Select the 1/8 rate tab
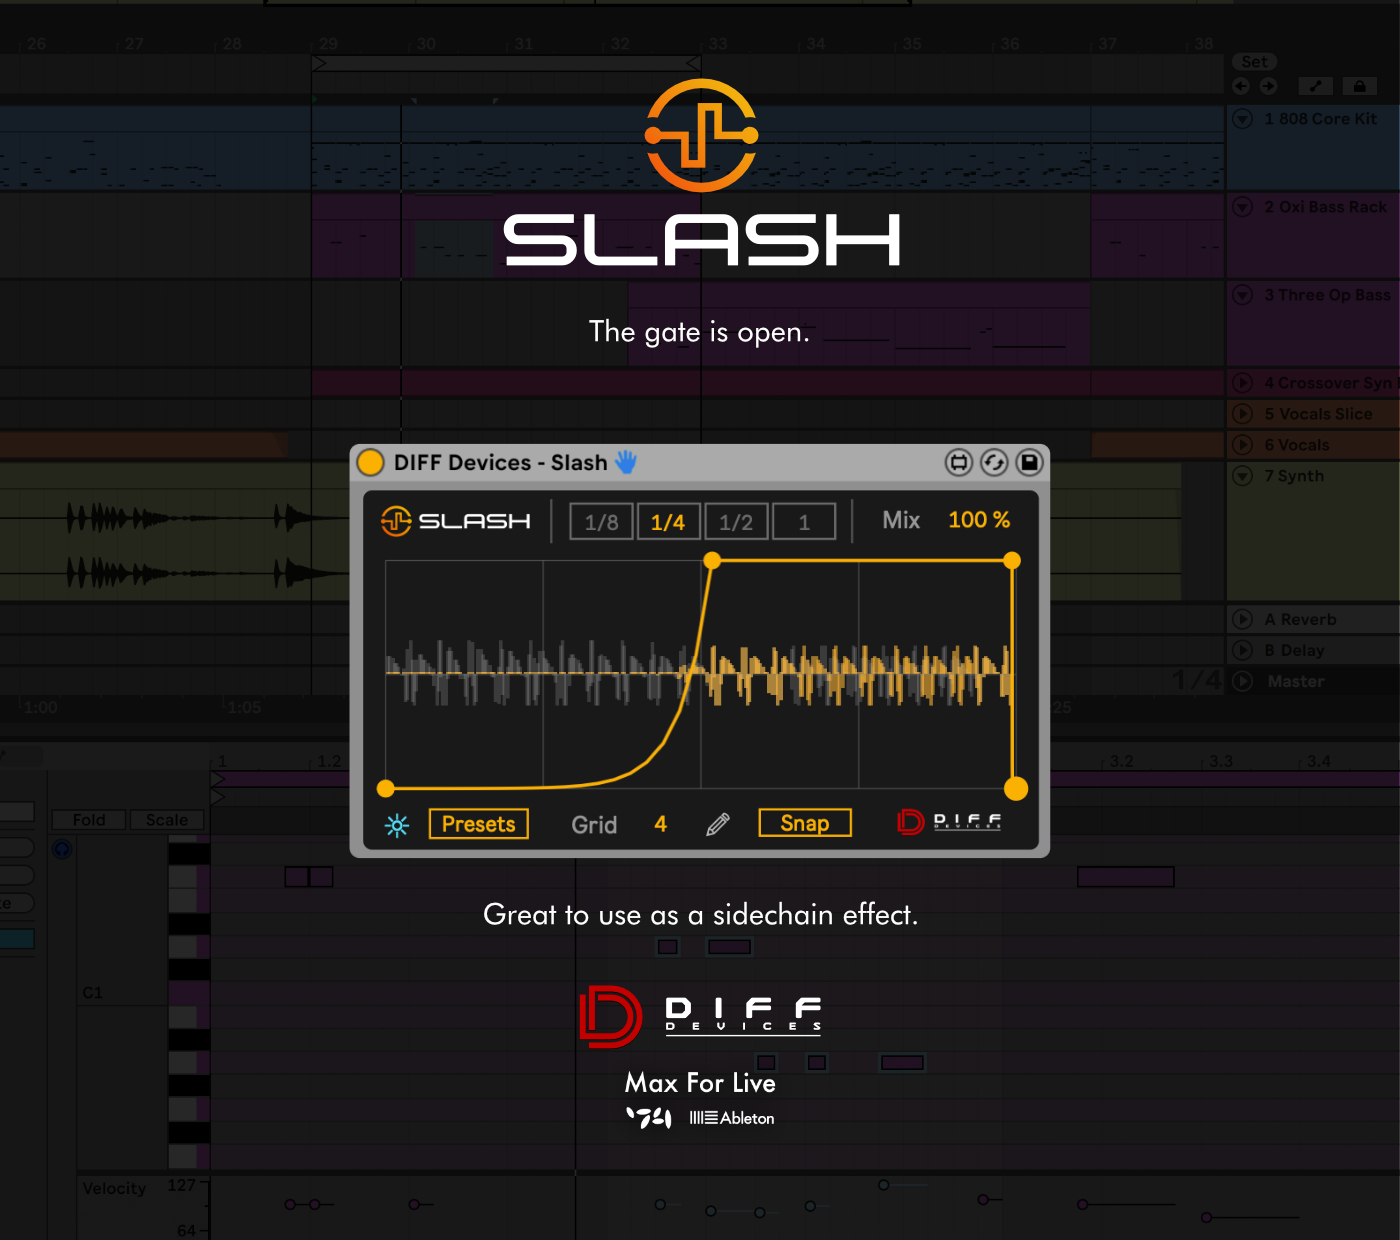Viewport: 1400px width, 1240px height. click(602, 522)
